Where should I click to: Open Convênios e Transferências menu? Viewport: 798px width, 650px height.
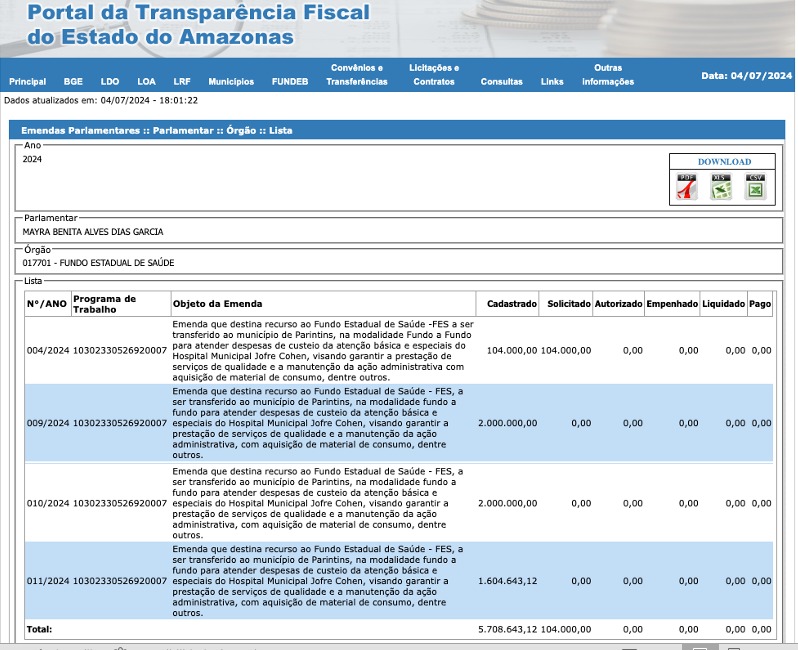357,75
